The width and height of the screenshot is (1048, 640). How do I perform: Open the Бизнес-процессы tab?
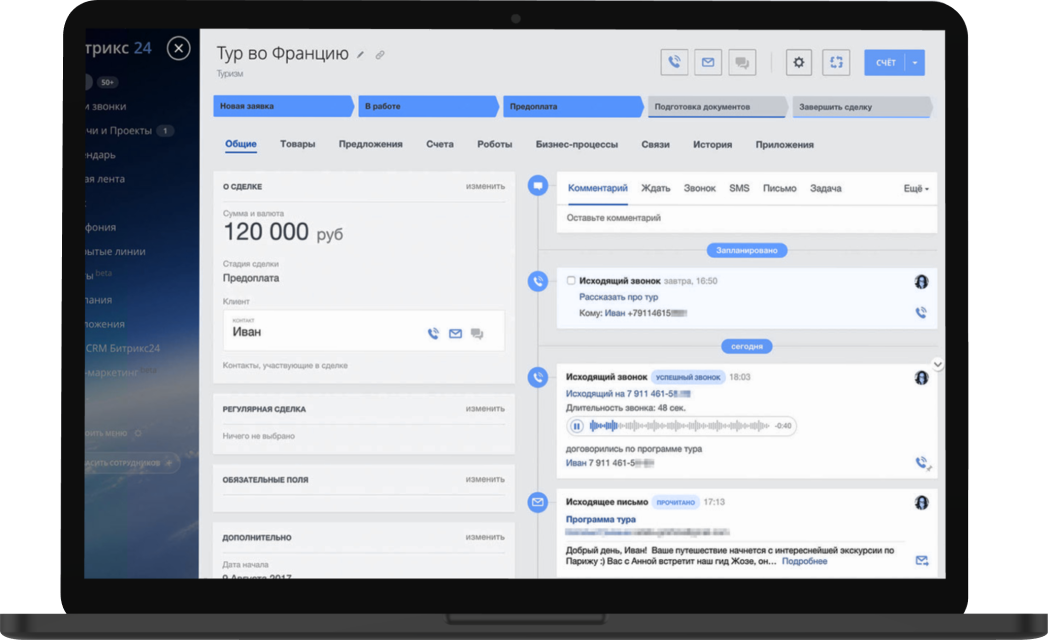click(x=577, y=144)
